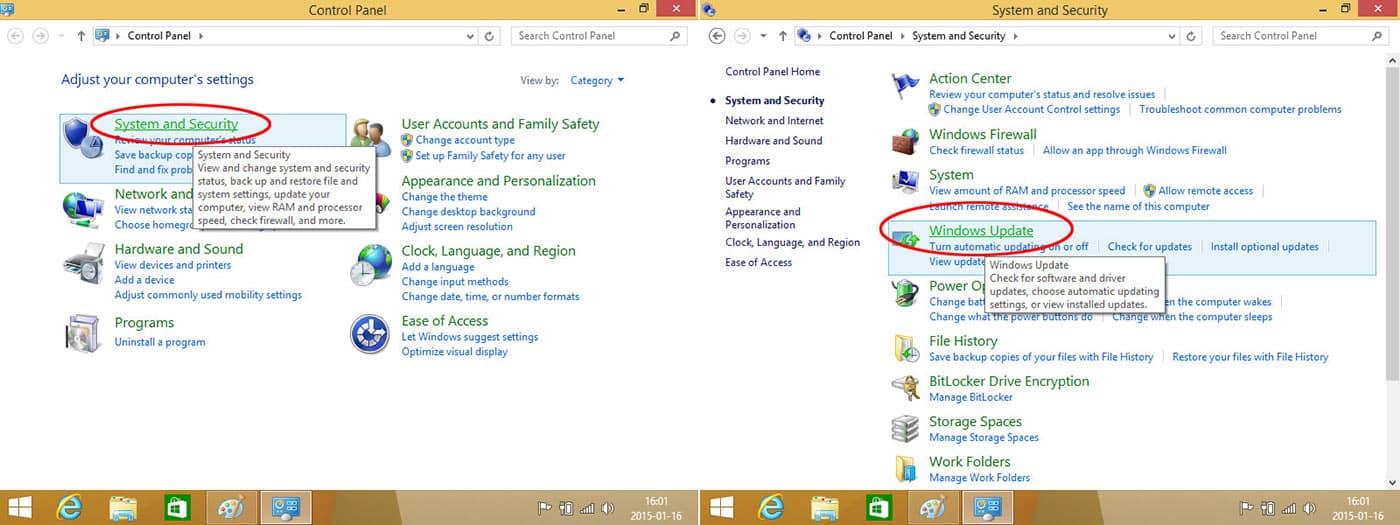Image resolution: width=1400 pixels, height=525 pixels.
Task: Click Install optional updates link
Action: (1265, 247)
